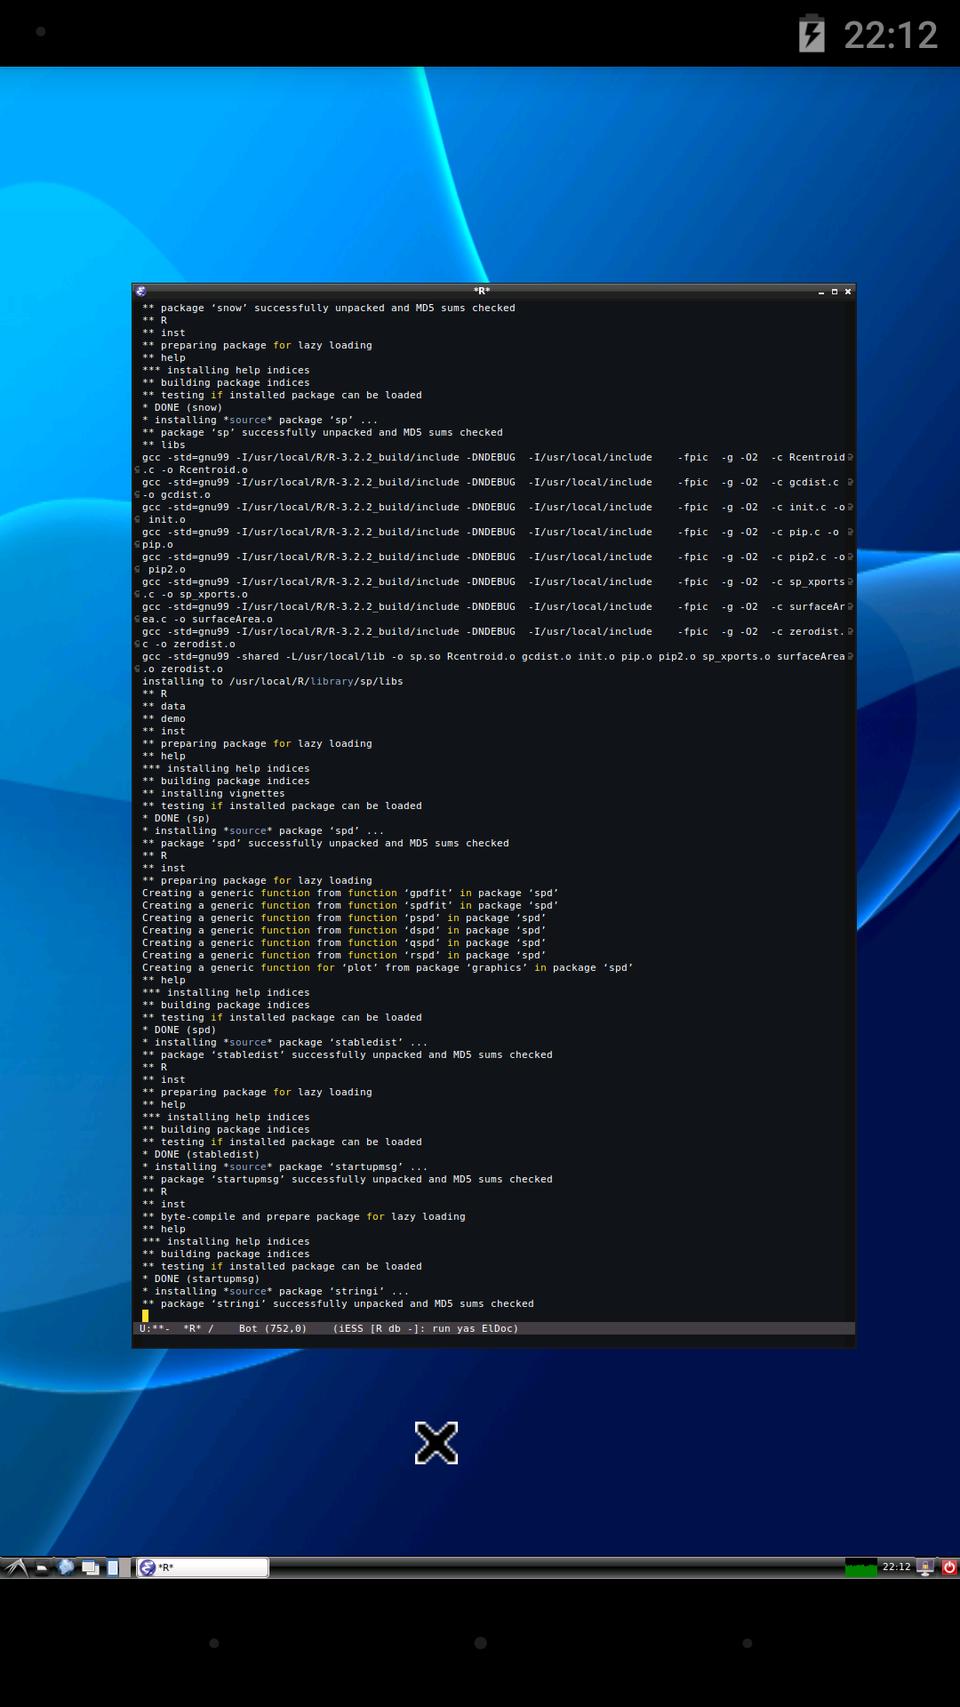Launch the file manager from the panel
Screen dimensions: 960x1707
pos(42,1568)
